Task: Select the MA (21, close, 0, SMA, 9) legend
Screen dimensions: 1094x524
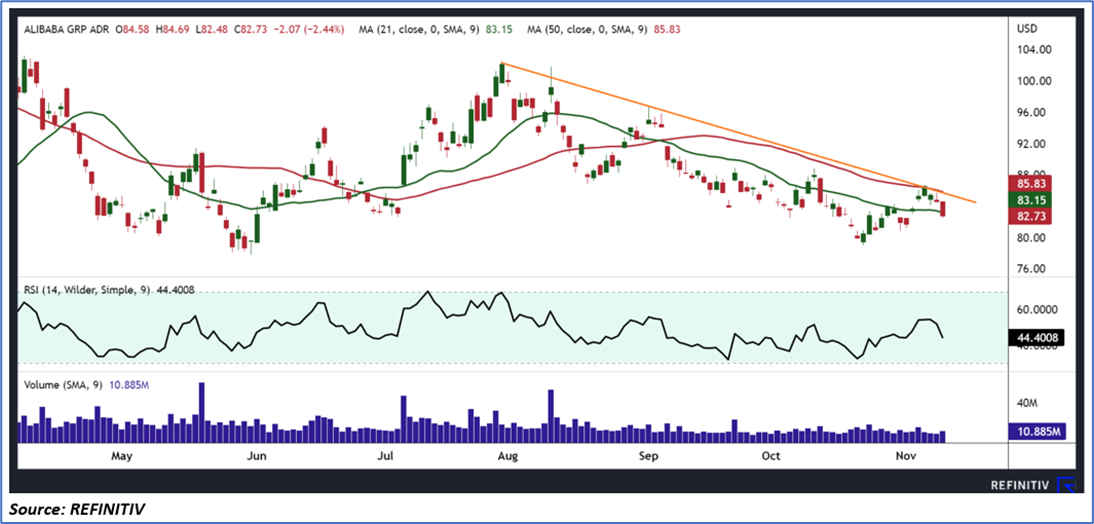Action: pyautogui.click(x=419, y=30)
